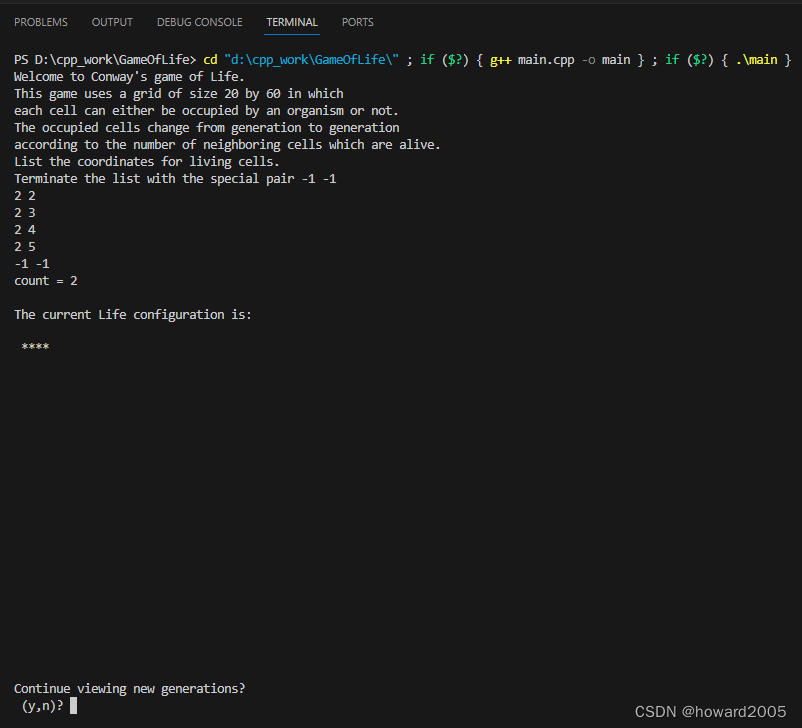
Task: Click the g++ command in terminal
Action: click(501, 60)
